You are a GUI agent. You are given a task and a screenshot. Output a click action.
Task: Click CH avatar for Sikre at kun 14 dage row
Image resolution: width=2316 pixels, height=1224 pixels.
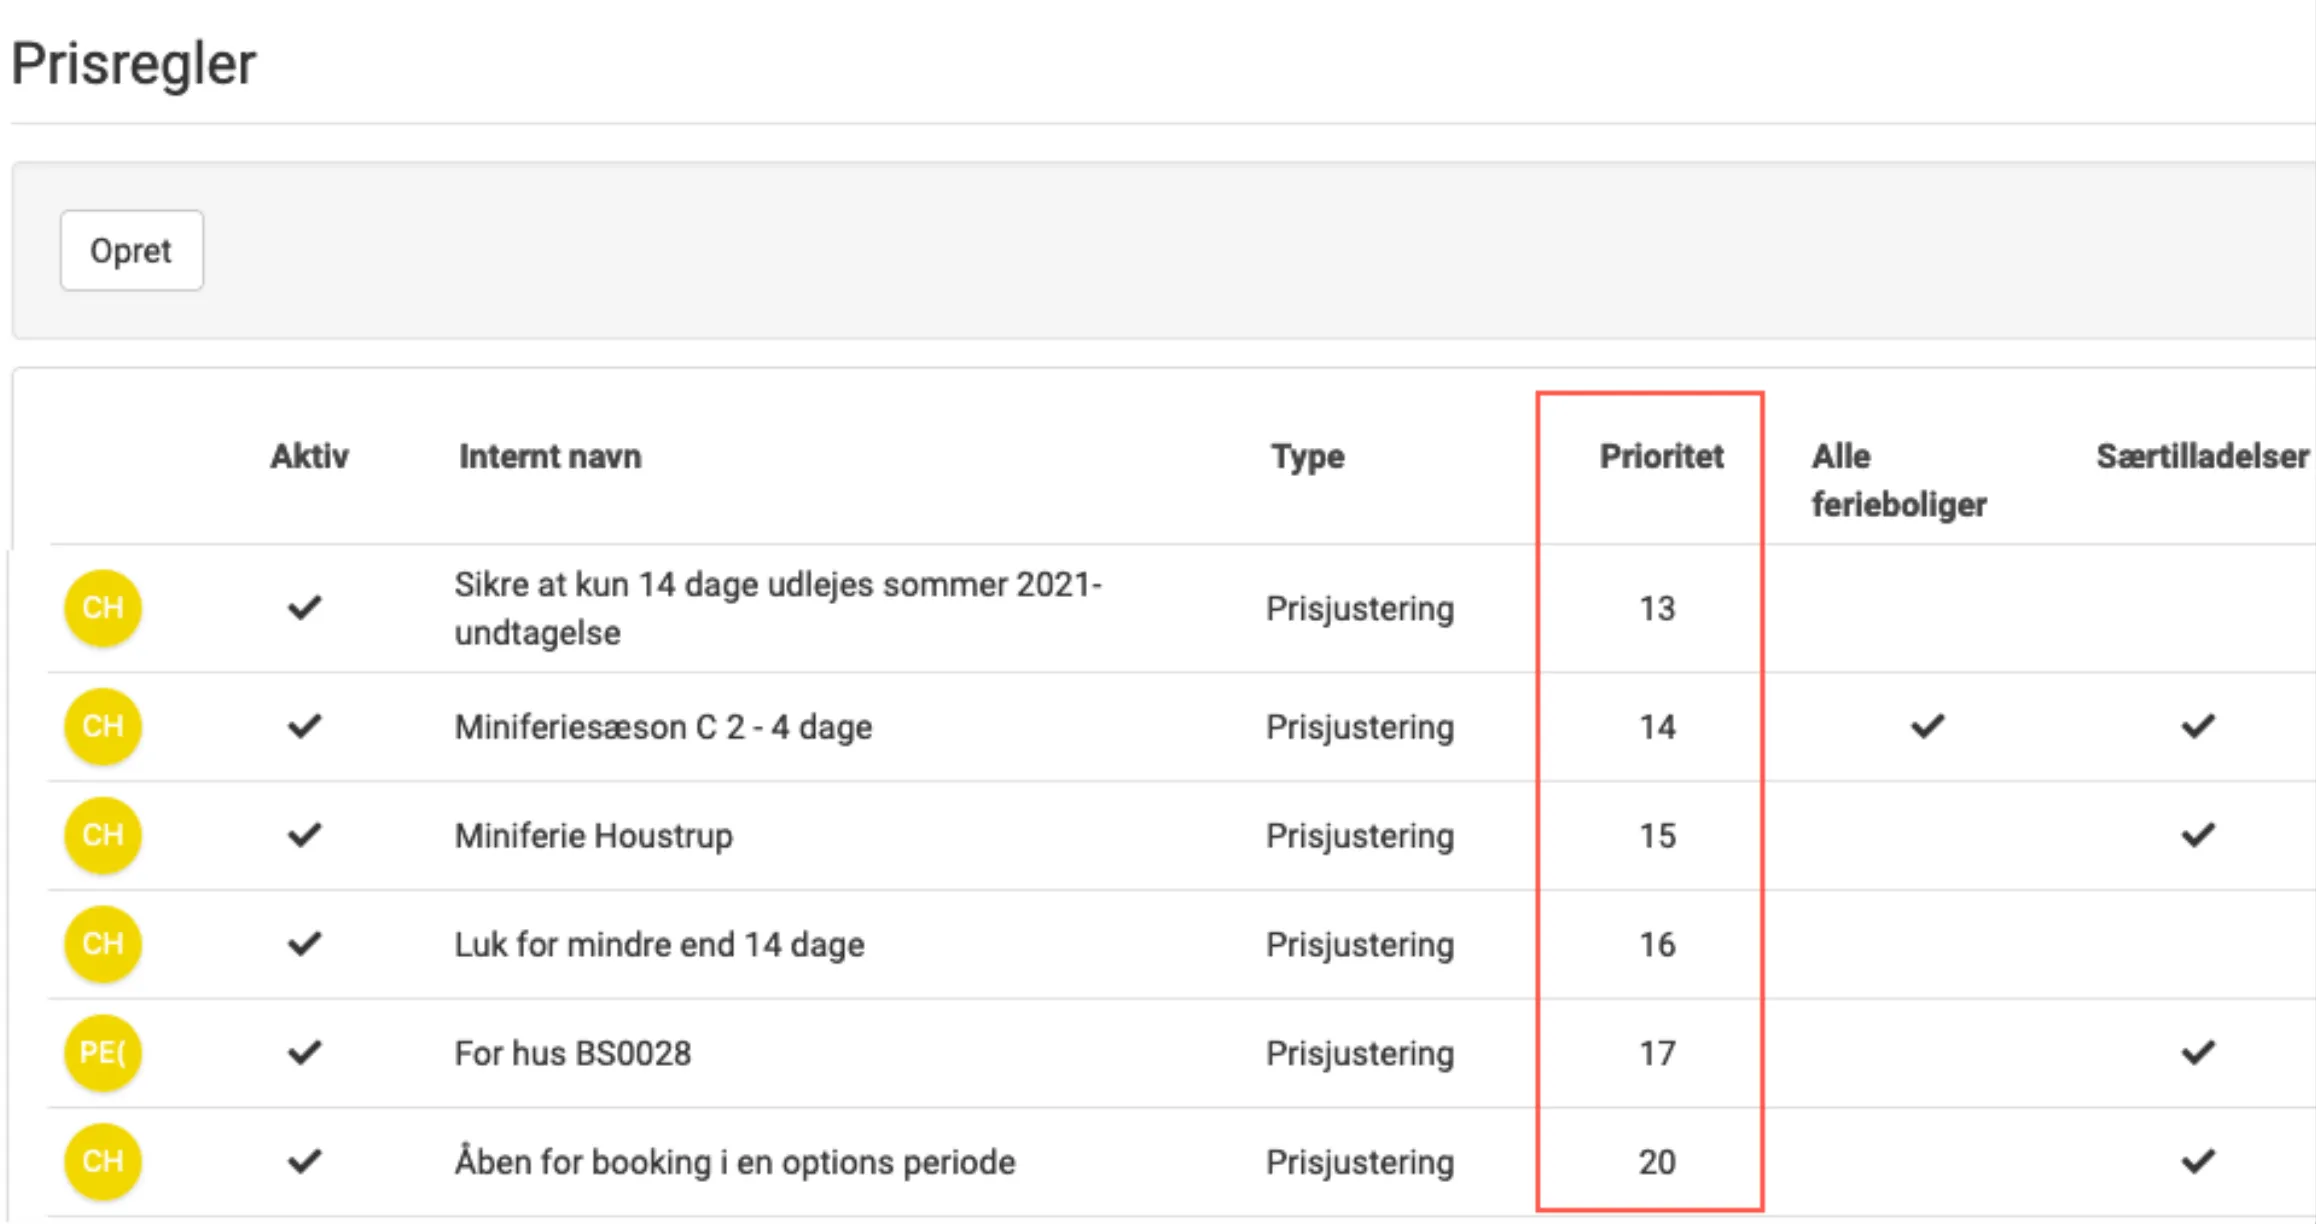pyautogui.click(x=102, y=608)
